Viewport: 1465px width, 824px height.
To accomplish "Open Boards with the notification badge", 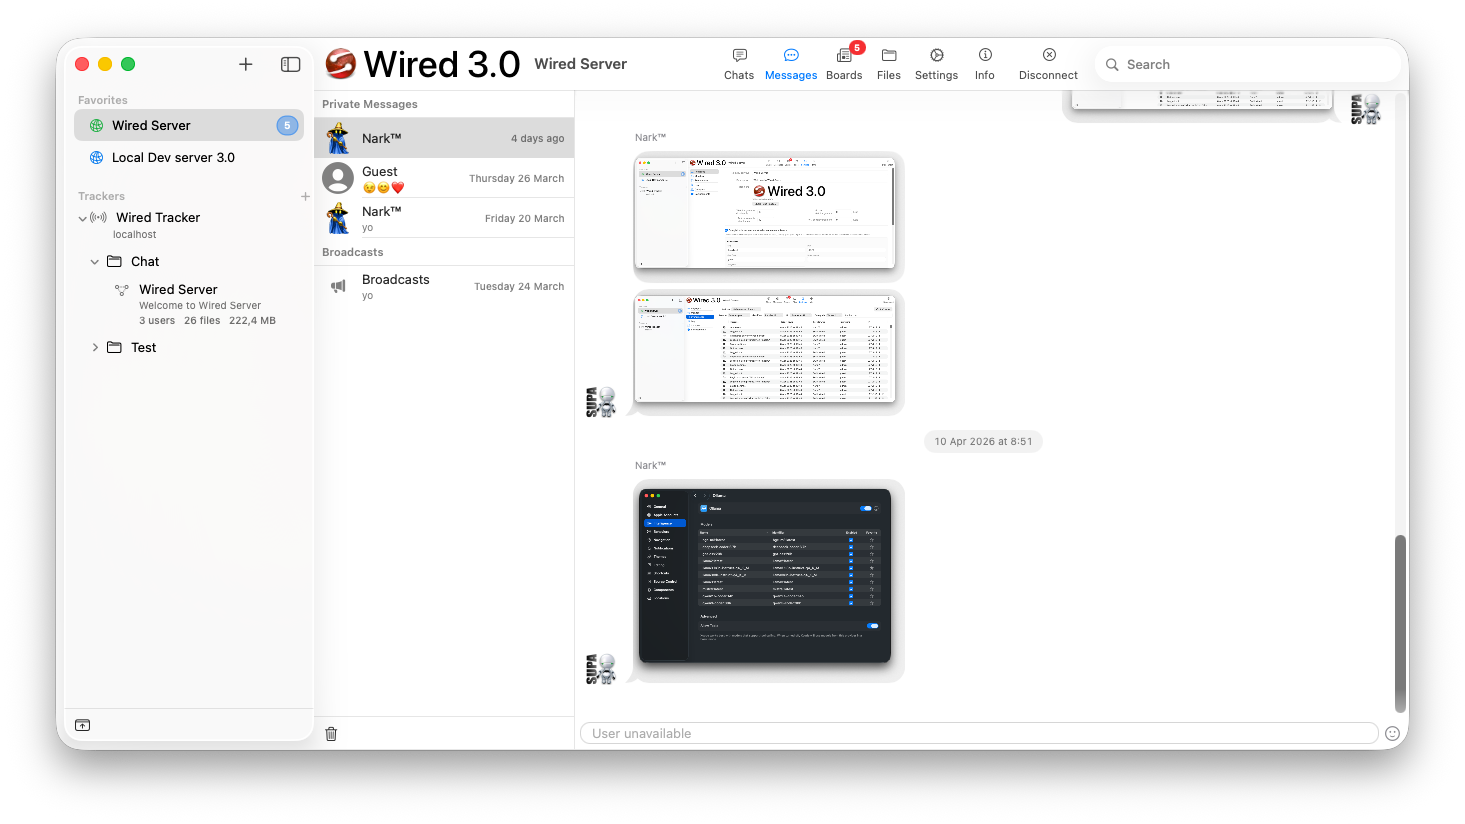I will [x=844, y=63].
